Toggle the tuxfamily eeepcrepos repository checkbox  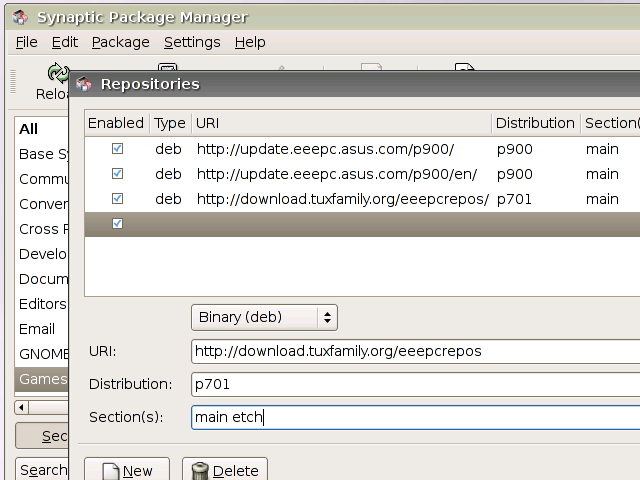[x=118, y=199]
